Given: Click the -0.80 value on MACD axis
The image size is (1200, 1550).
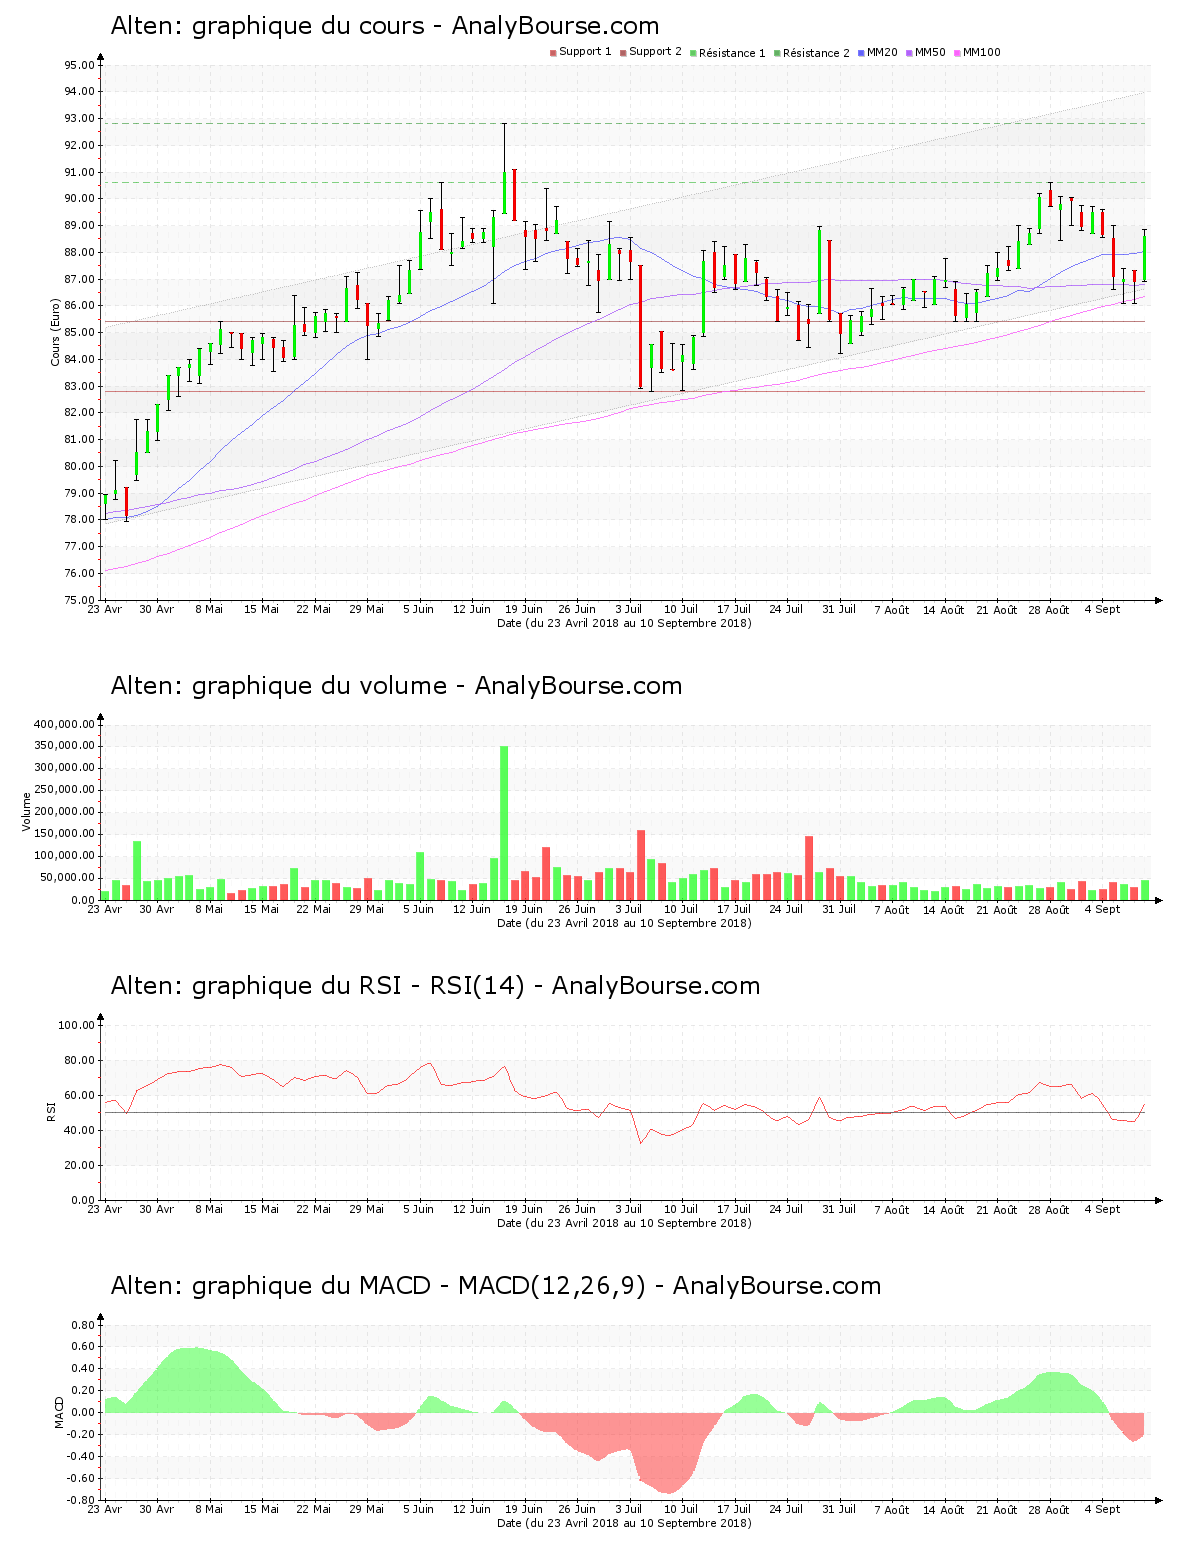Looking at the screenshot, I should 82,1500.
